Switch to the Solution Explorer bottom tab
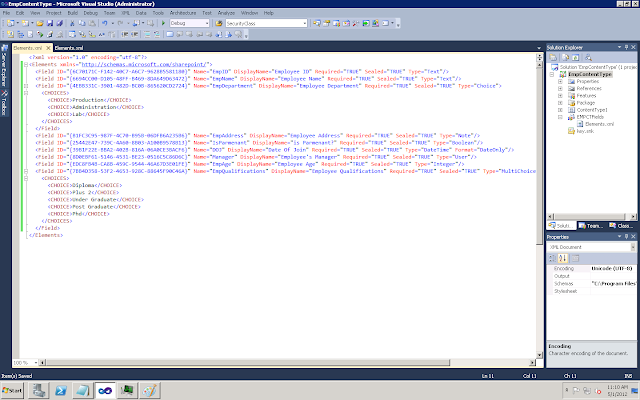The image size is (640, 400). [x=562, y=226]
